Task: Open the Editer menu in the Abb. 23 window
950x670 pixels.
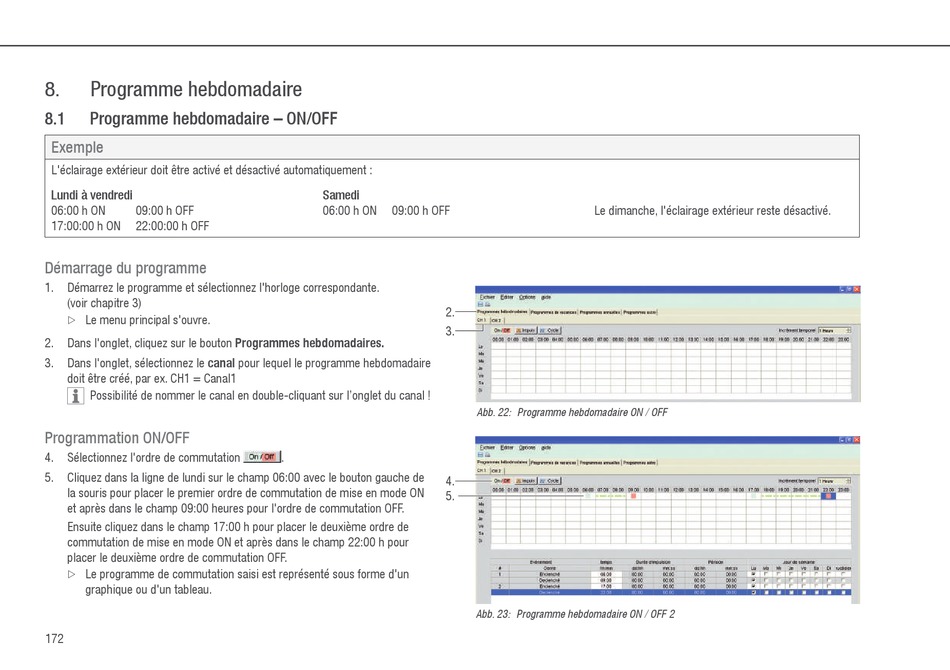Action: tap(507, 447)
